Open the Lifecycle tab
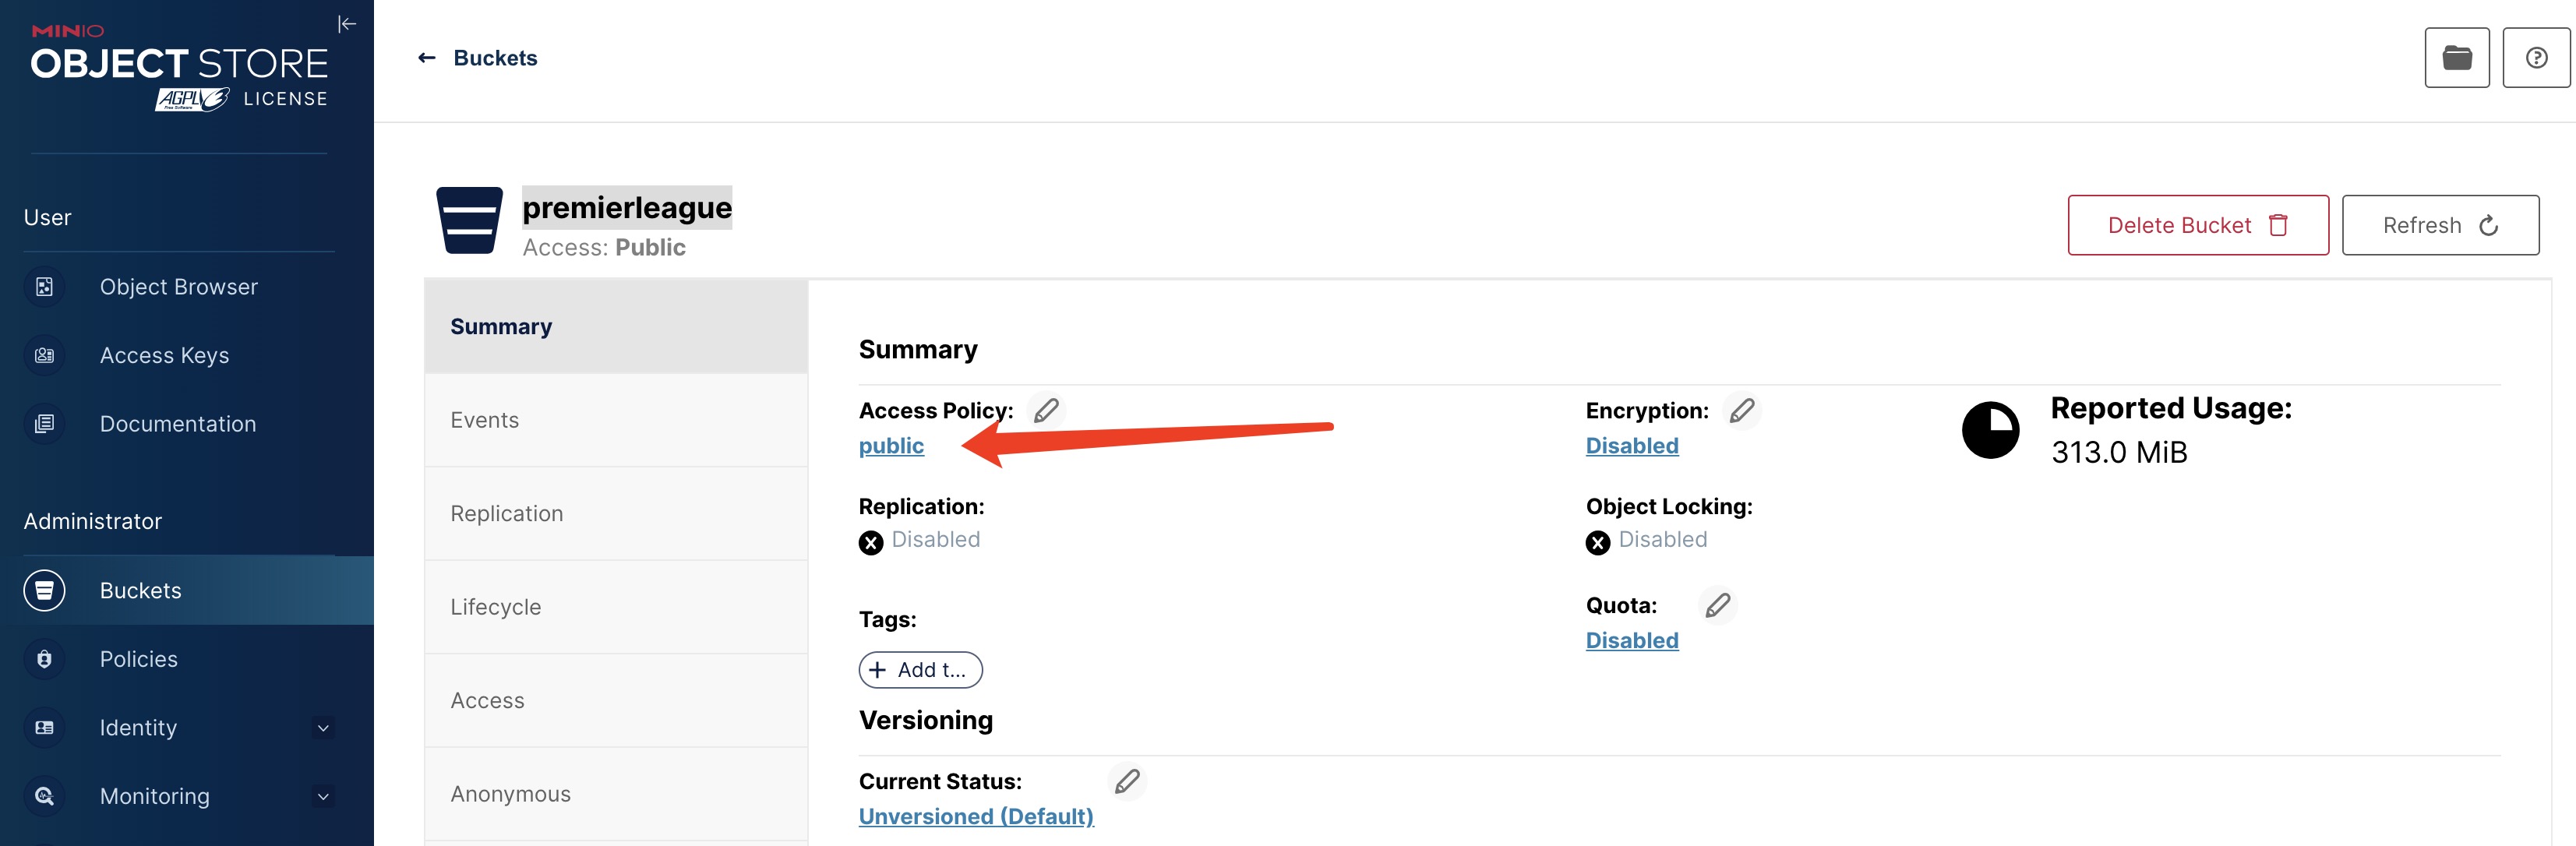 [616, 607]
